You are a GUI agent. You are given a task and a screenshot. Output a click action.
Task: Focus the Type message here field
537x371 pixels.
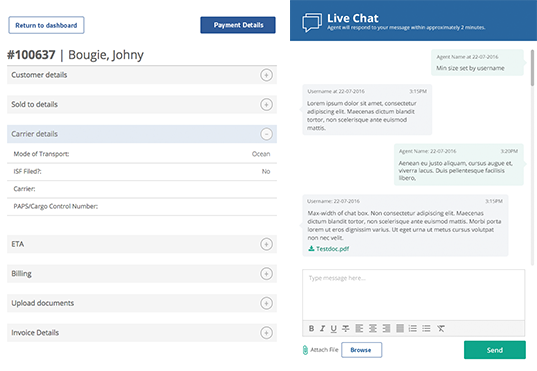click(413, 295)
